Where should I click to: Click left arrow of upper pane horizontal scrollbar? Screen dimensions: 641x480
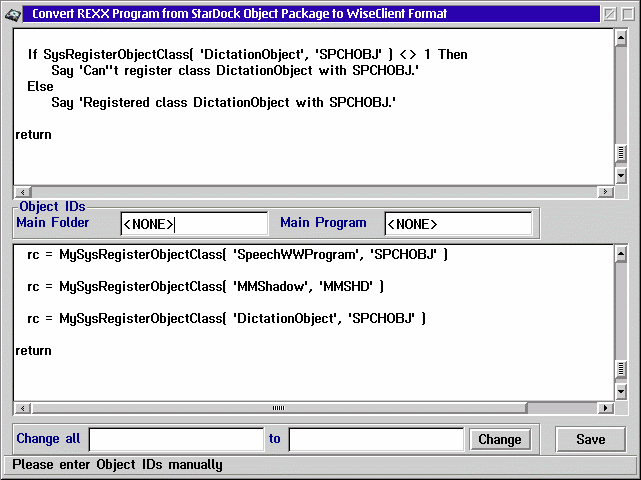click(21, 191)
